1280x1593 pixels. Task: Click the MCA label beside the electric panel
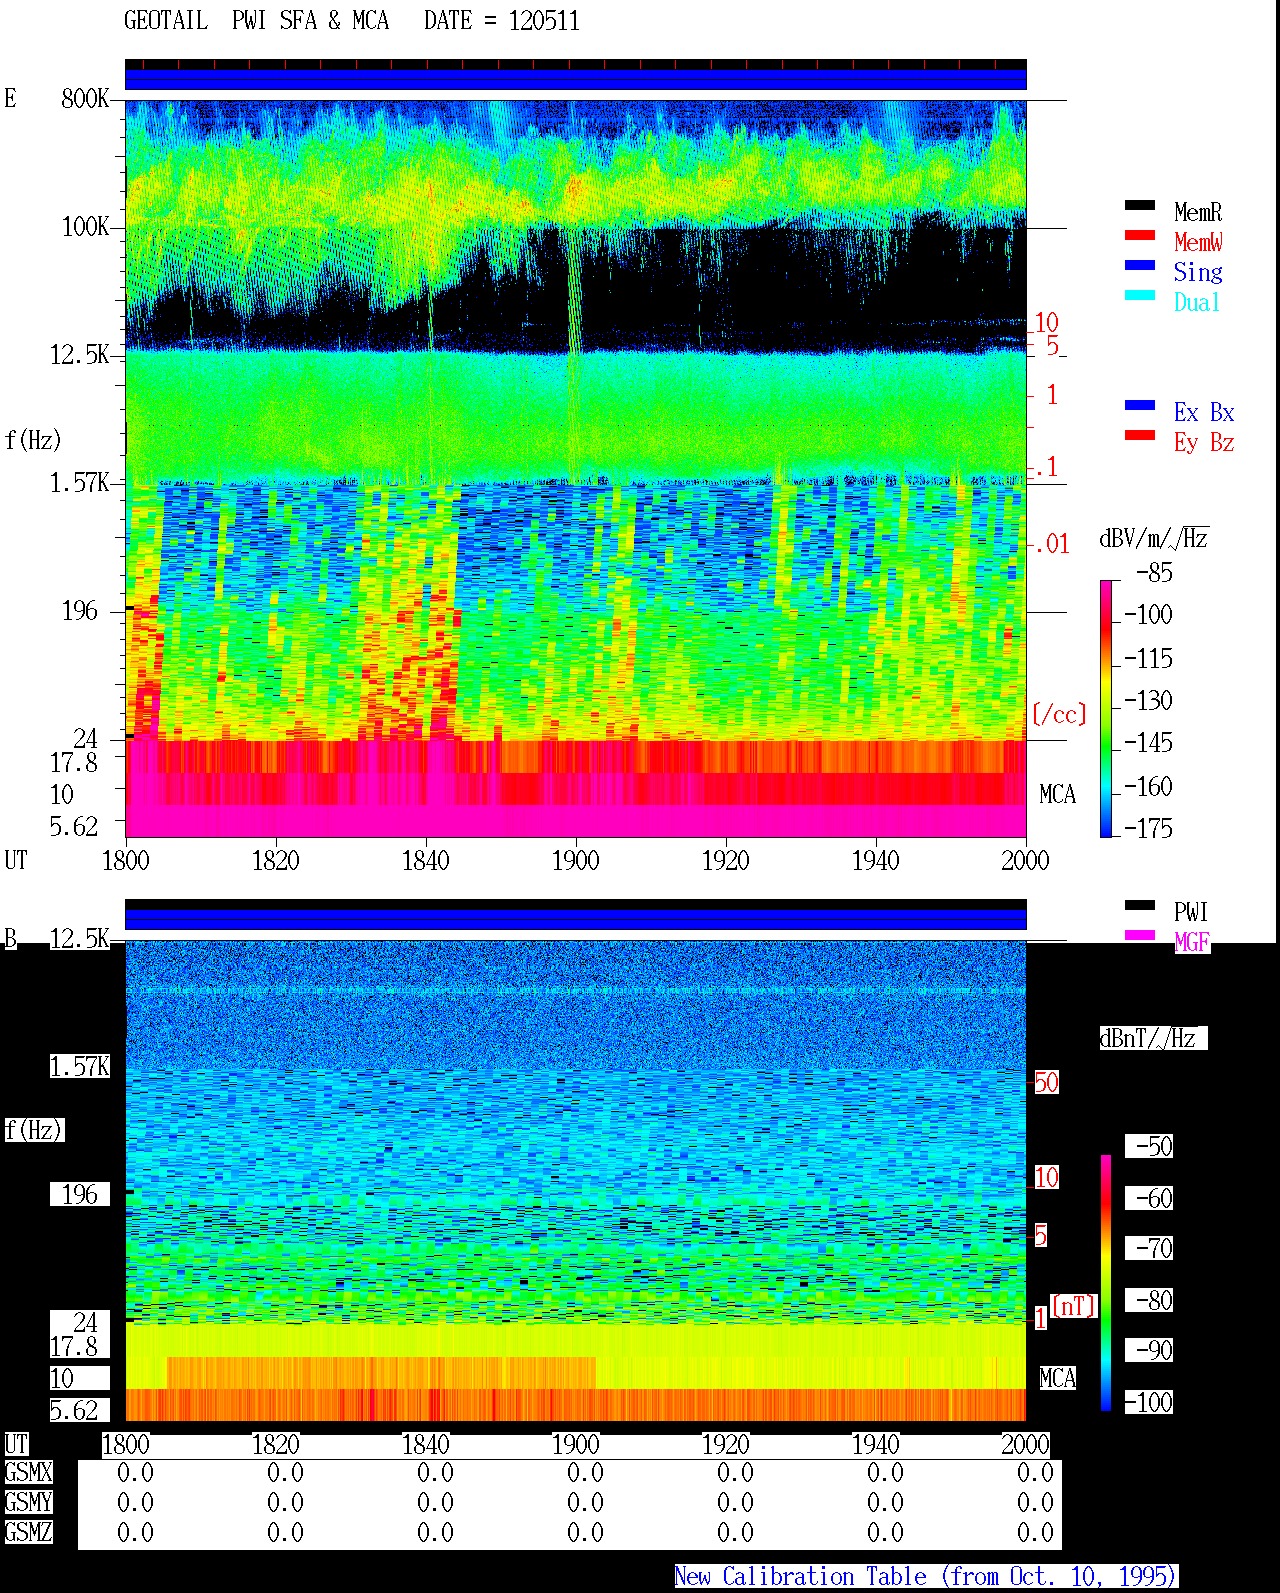coord(1057,795)
